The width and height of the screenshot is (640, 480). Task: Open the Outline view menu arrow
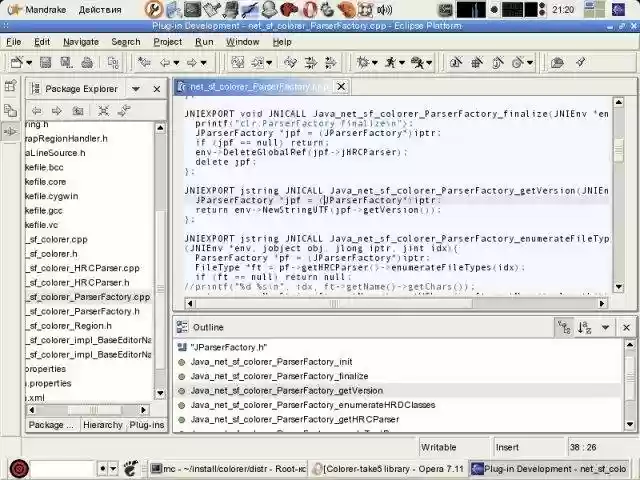click(605, 327)
